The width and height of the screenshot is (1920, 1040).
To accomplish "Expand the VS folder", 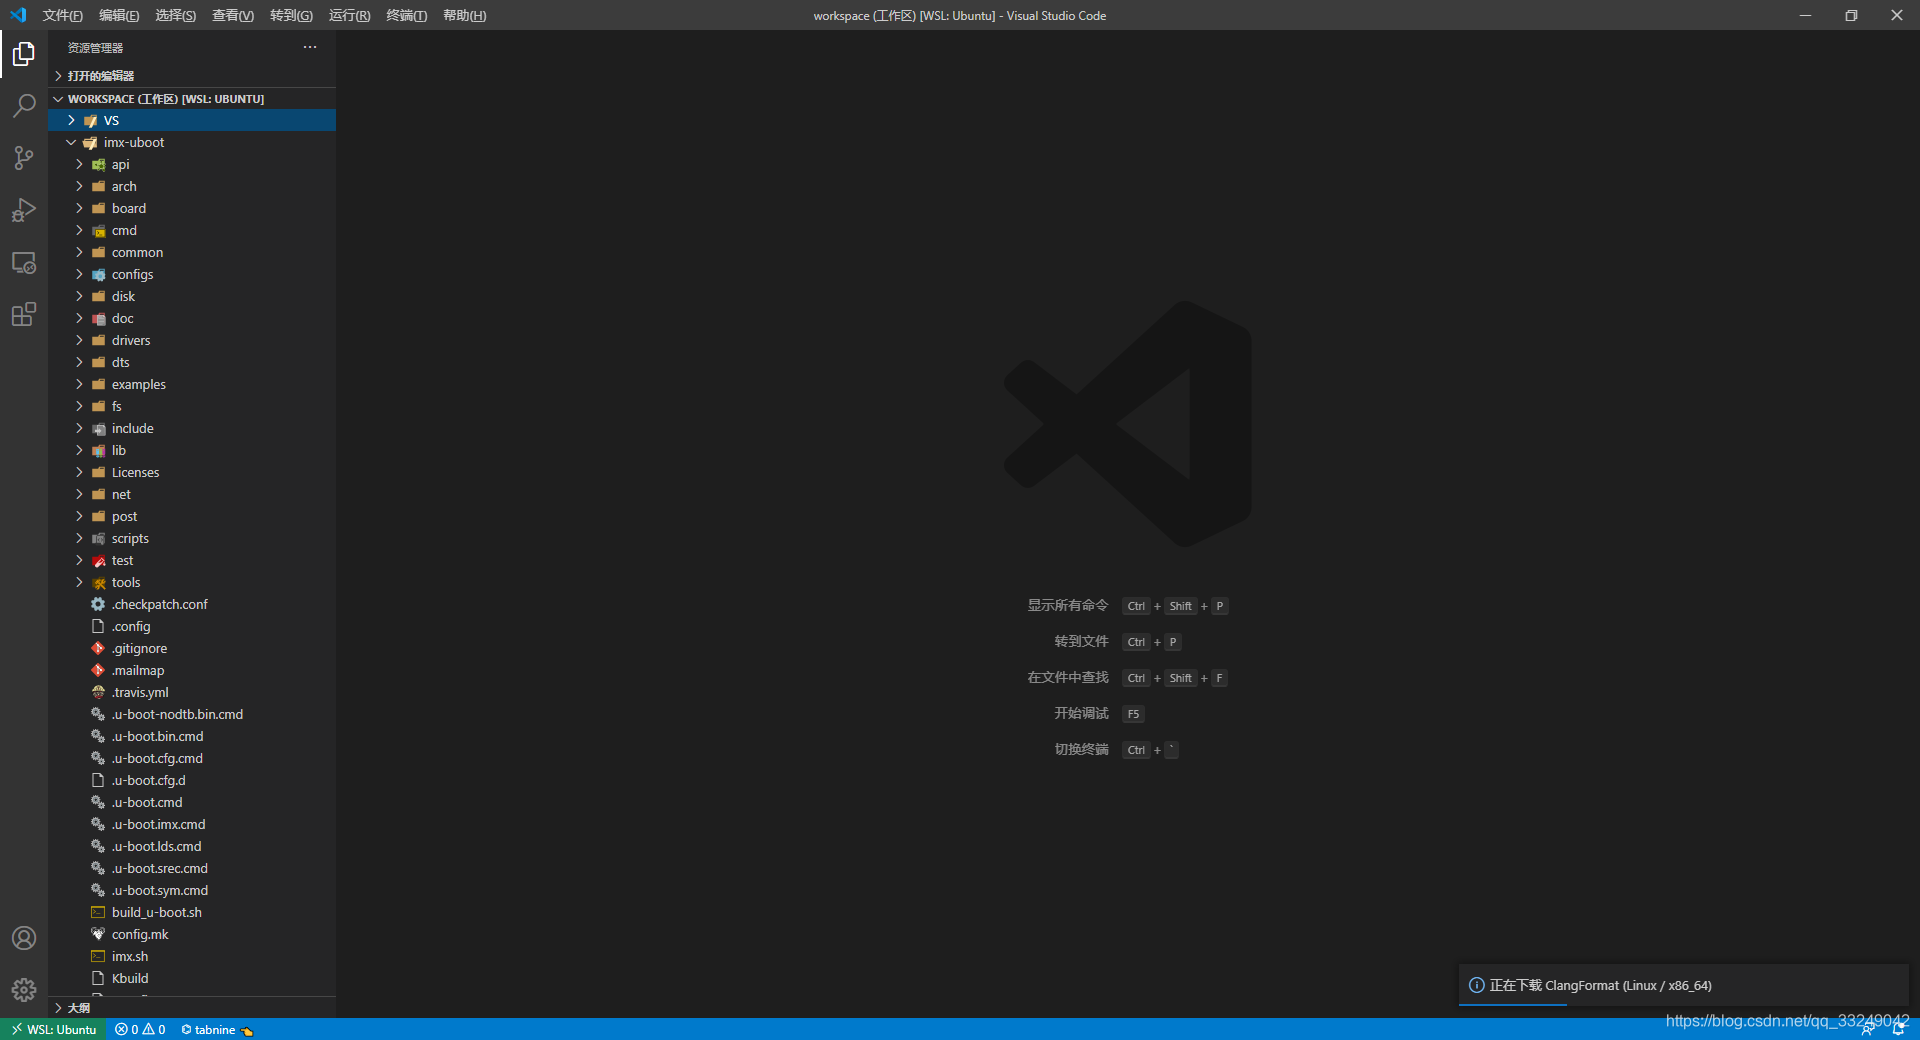I will click(x=192, y=120).
